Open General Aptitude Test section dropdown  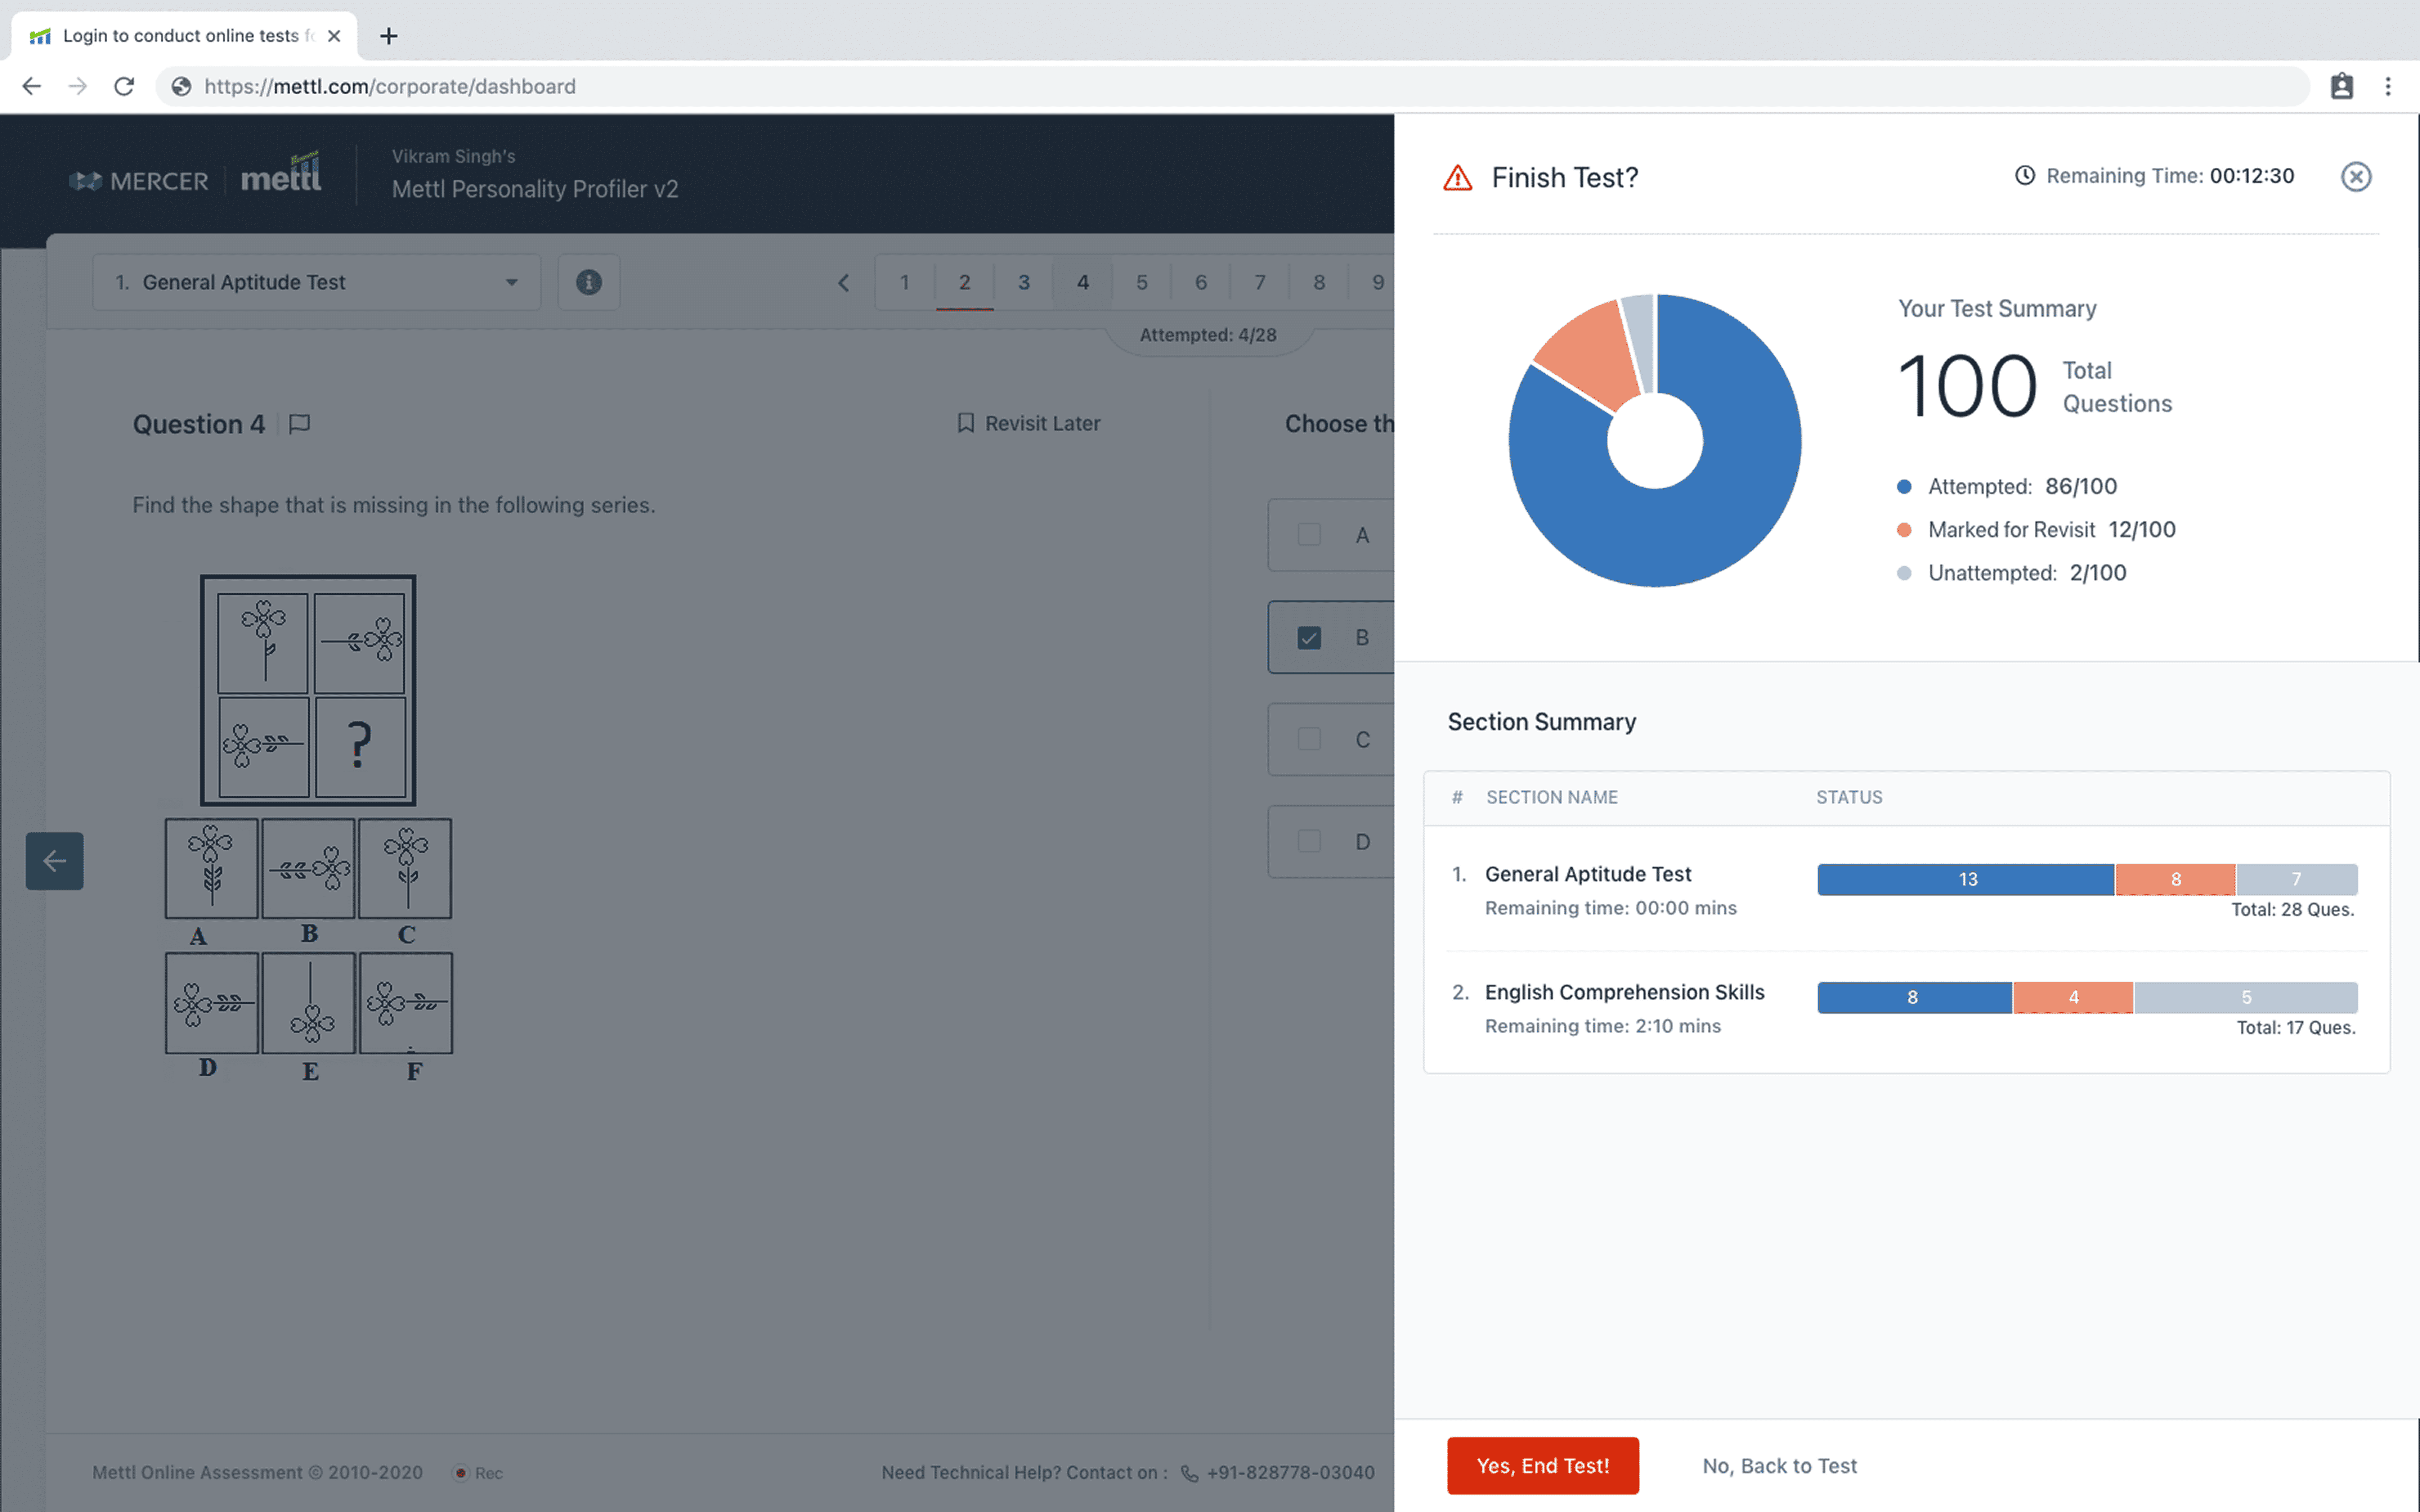(x=316, y=282)
